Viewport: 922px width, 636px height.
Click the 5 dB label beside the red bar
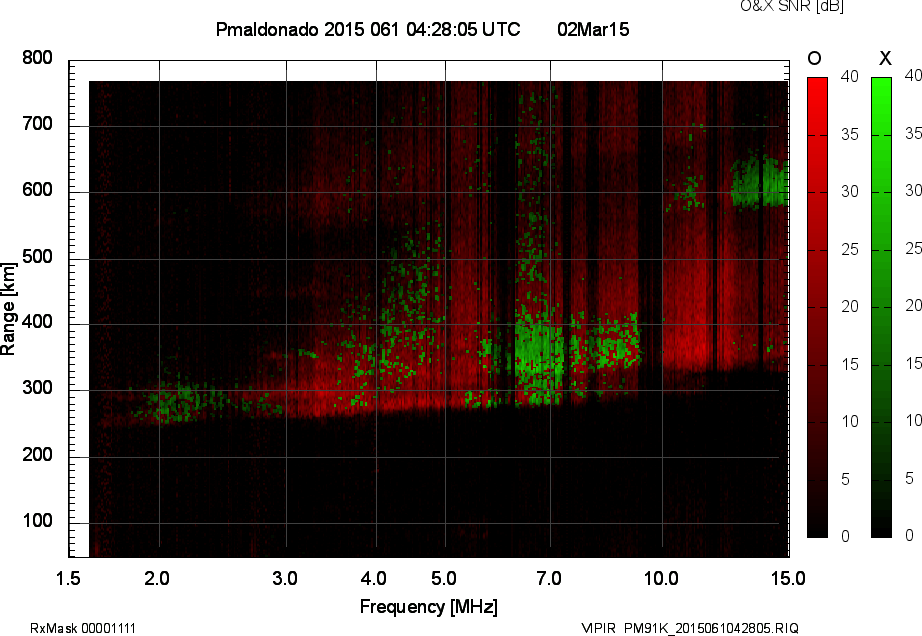point(846,479)
